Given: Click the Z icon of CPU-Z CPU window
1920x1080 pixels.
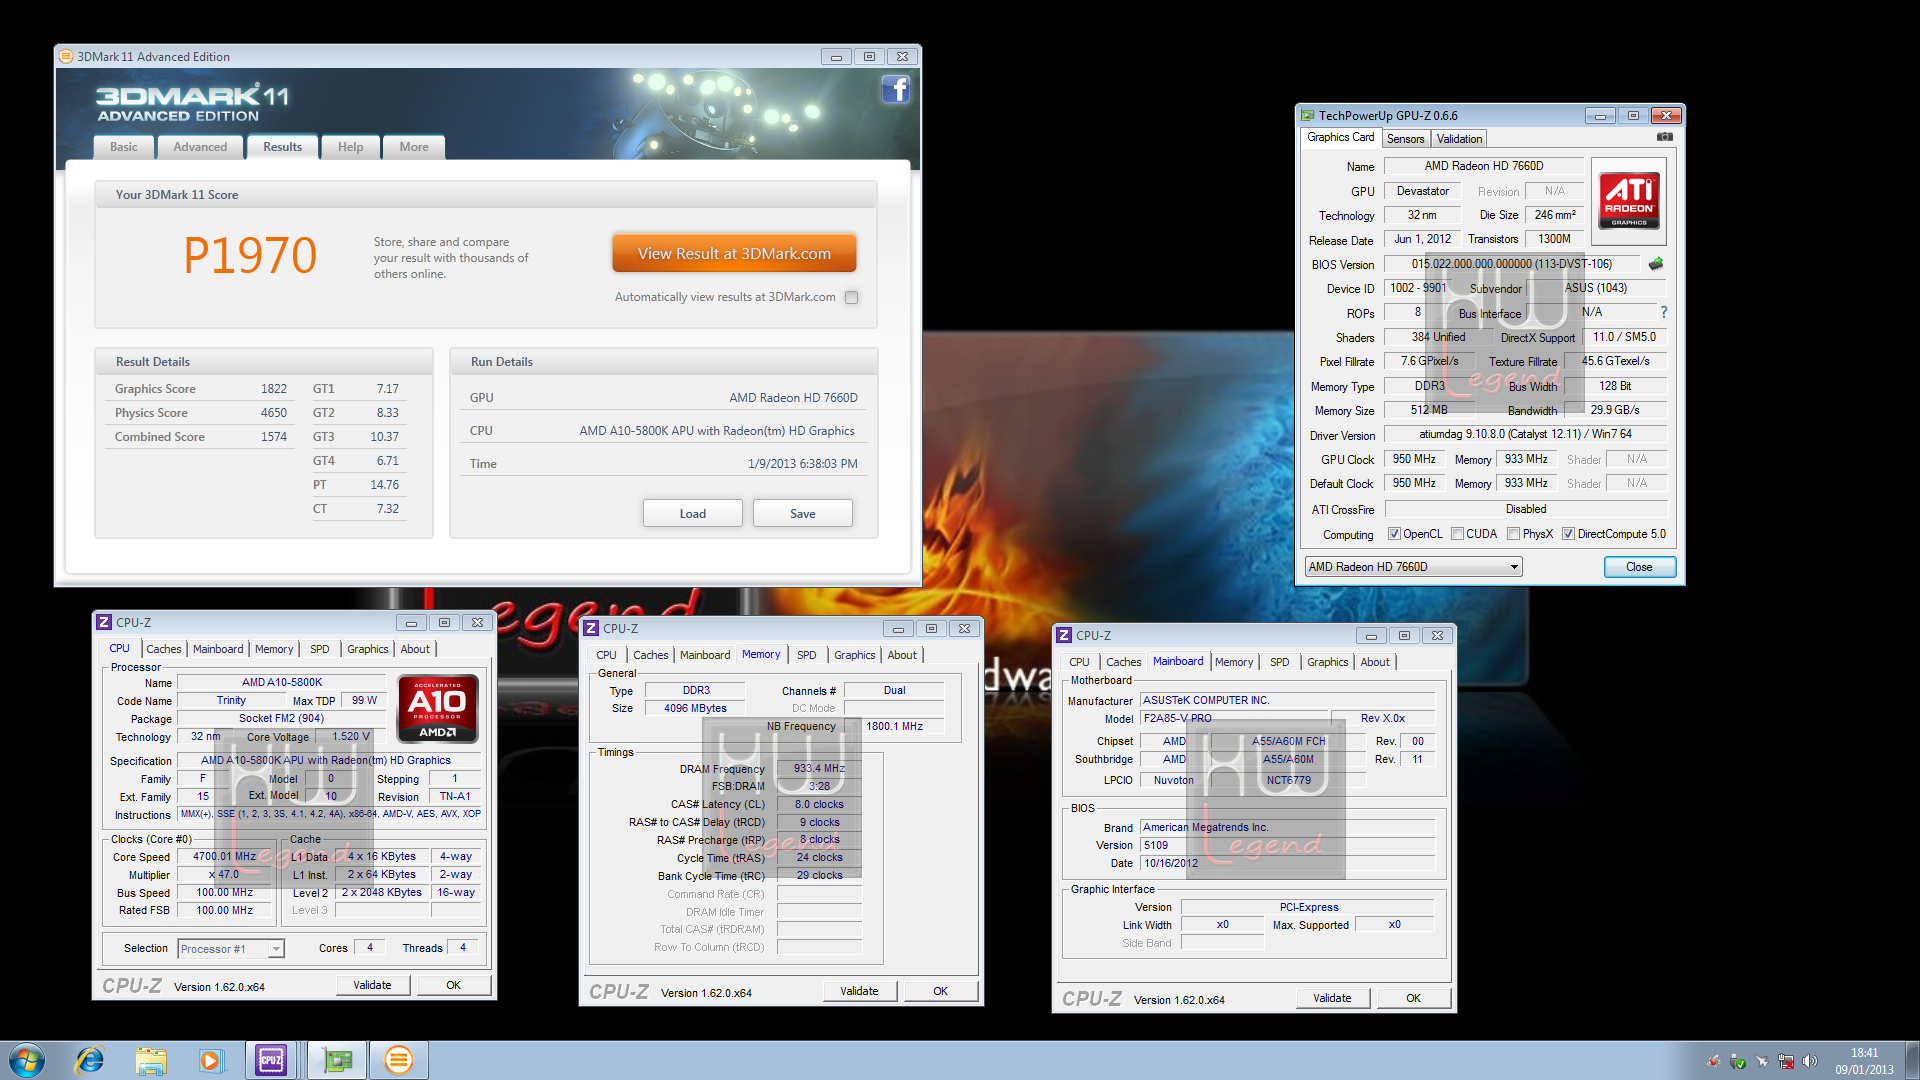Looking at the screenshot, I should pyautogui.click(x=103, y=622).
